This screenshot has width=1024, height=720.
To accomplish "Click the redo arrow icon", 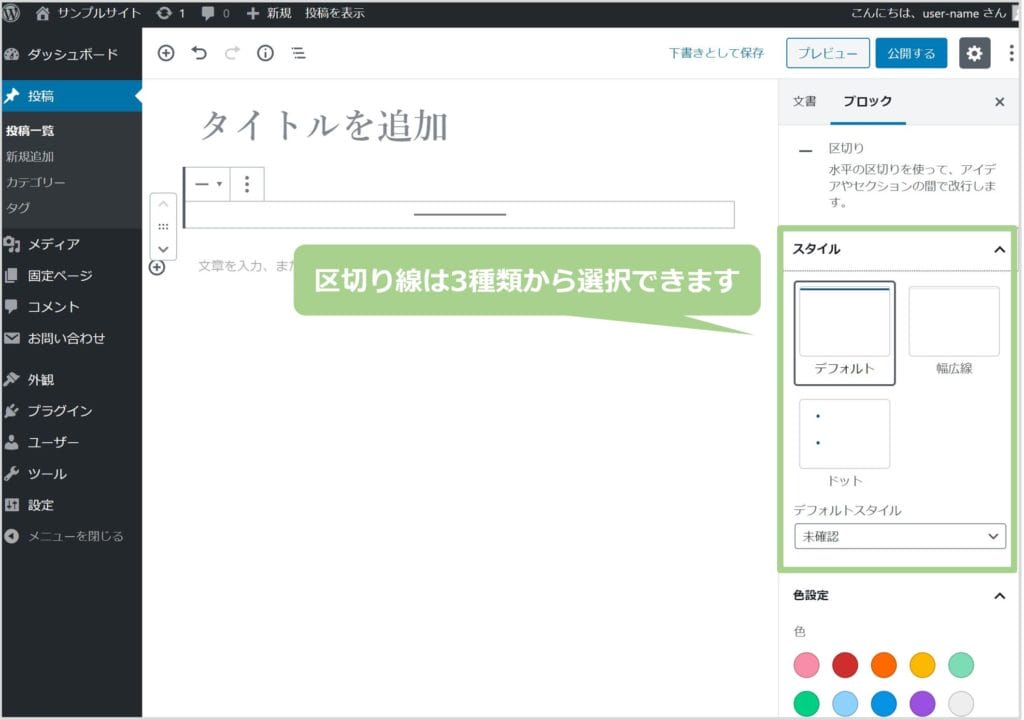I will (x=232, y=53).
